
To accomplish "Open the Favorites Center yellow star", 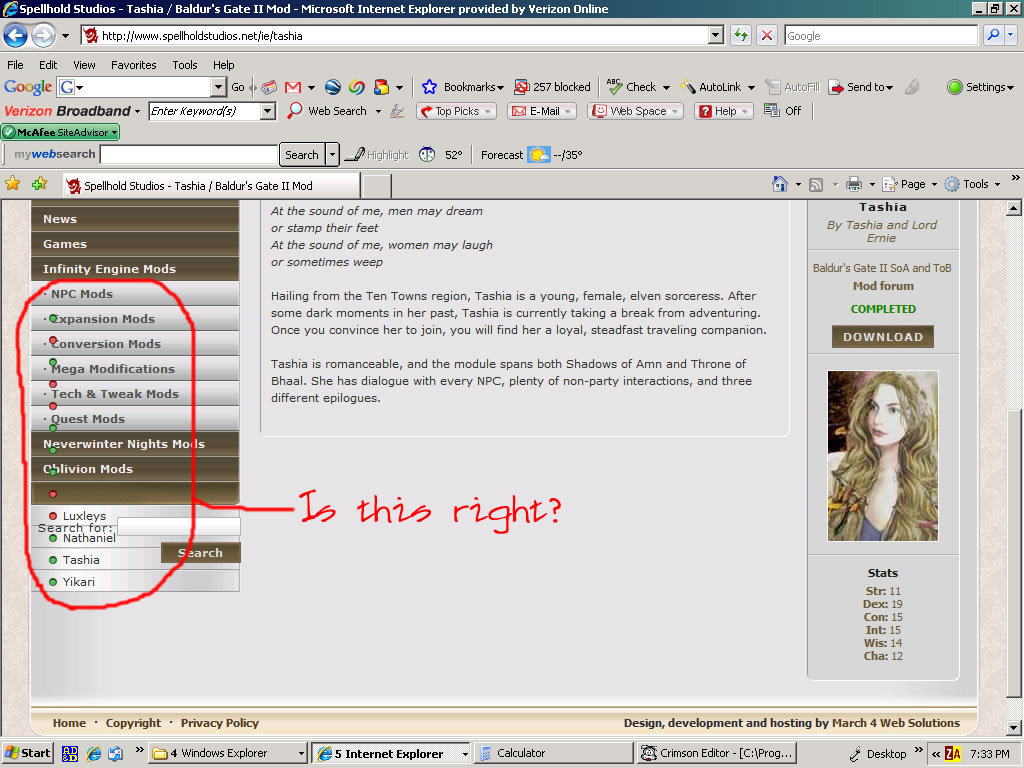I will click(12, 184).
